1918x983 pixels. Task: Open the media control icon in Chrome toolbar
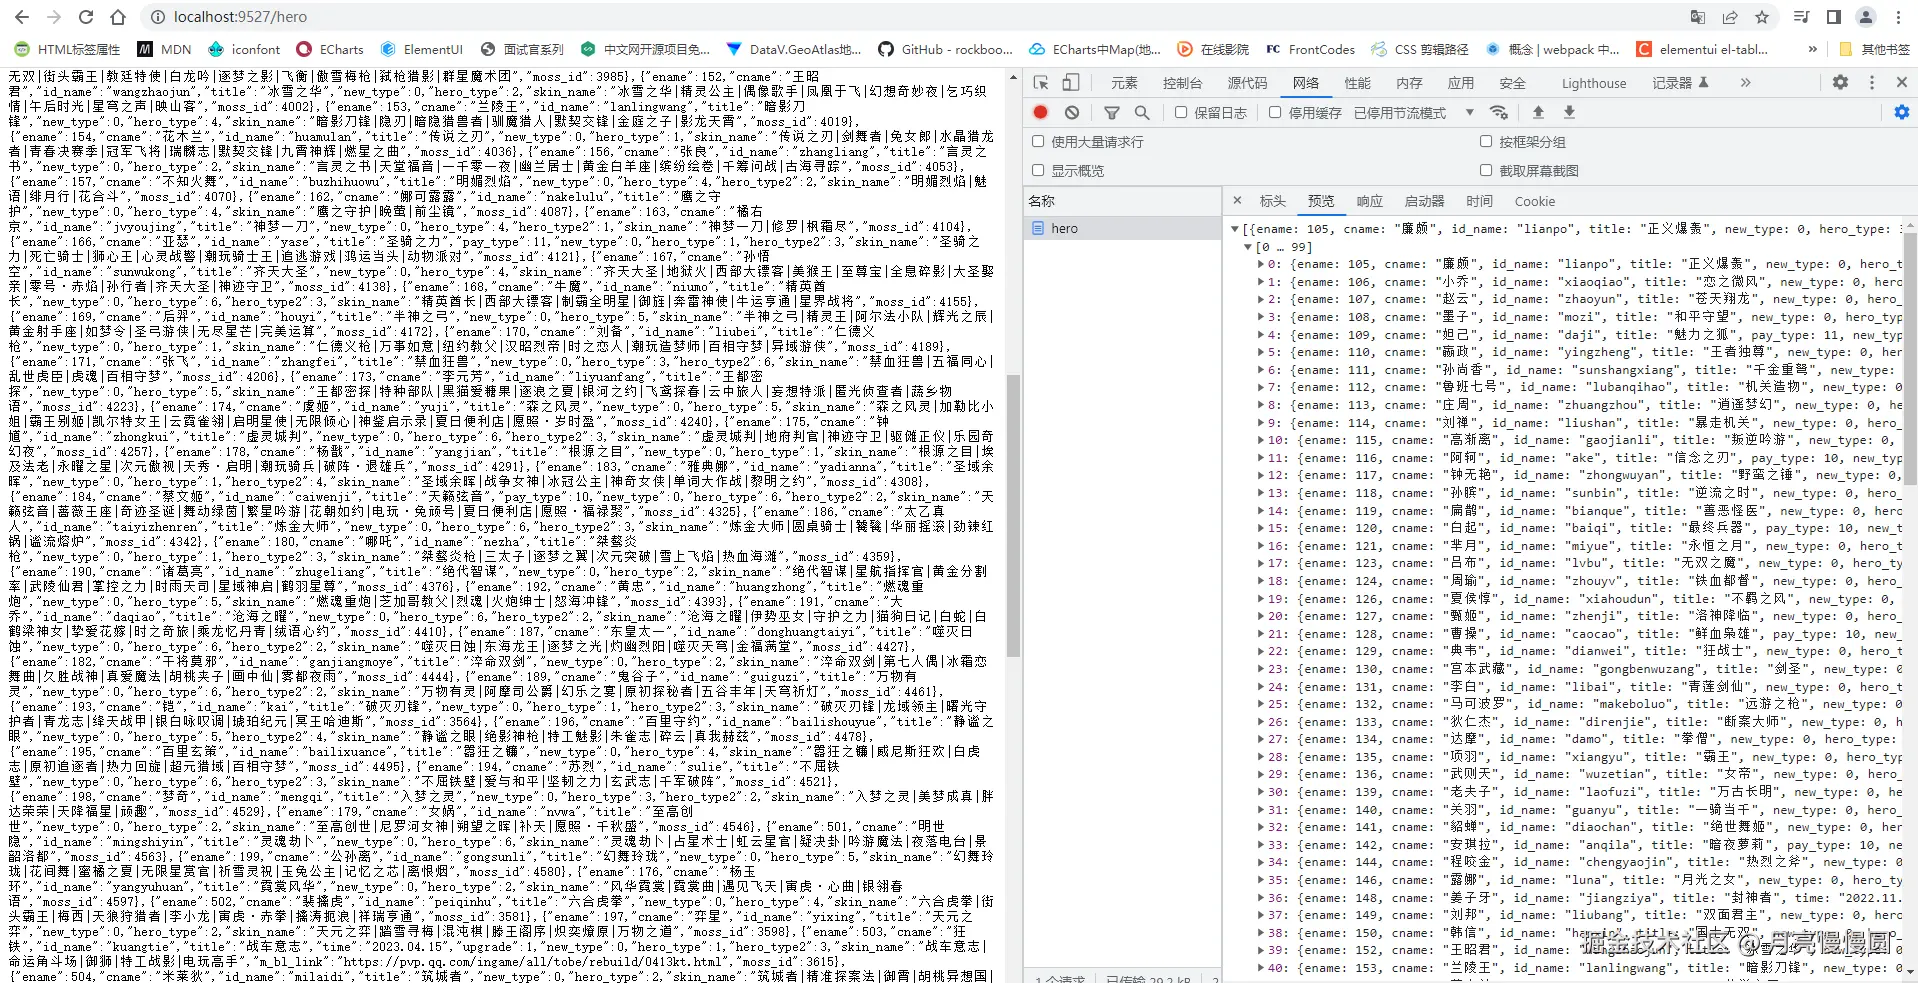point(1801,17)
